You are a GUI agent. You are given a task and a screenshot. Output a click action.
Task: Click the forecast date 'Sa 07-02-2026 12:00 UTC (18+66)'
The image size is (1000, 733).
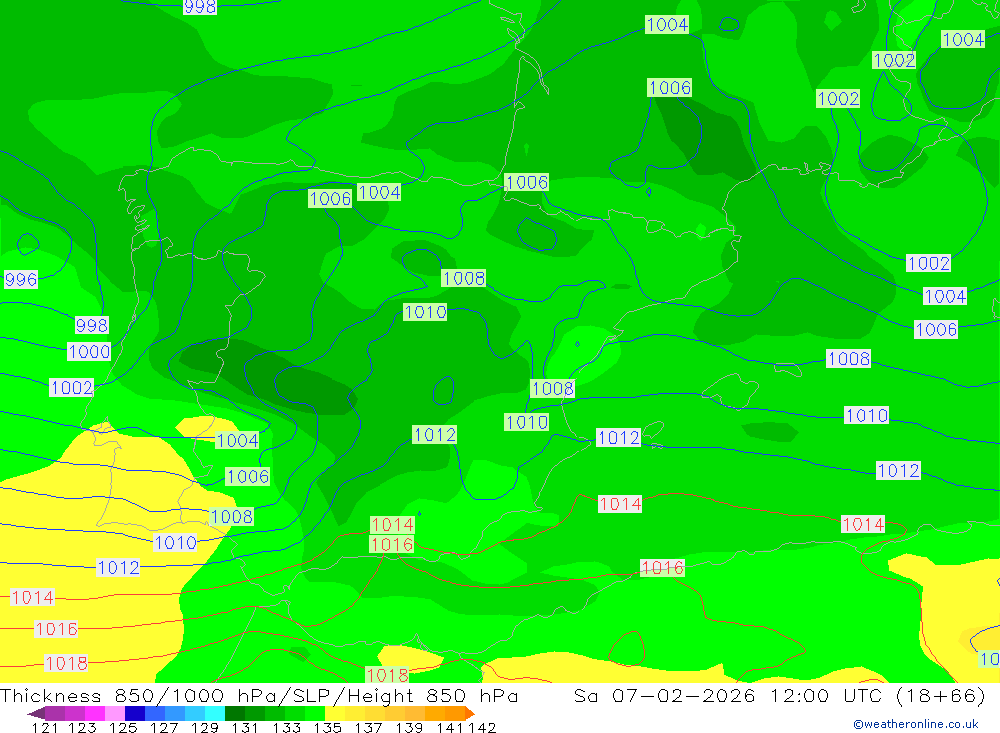coord(779,695)
